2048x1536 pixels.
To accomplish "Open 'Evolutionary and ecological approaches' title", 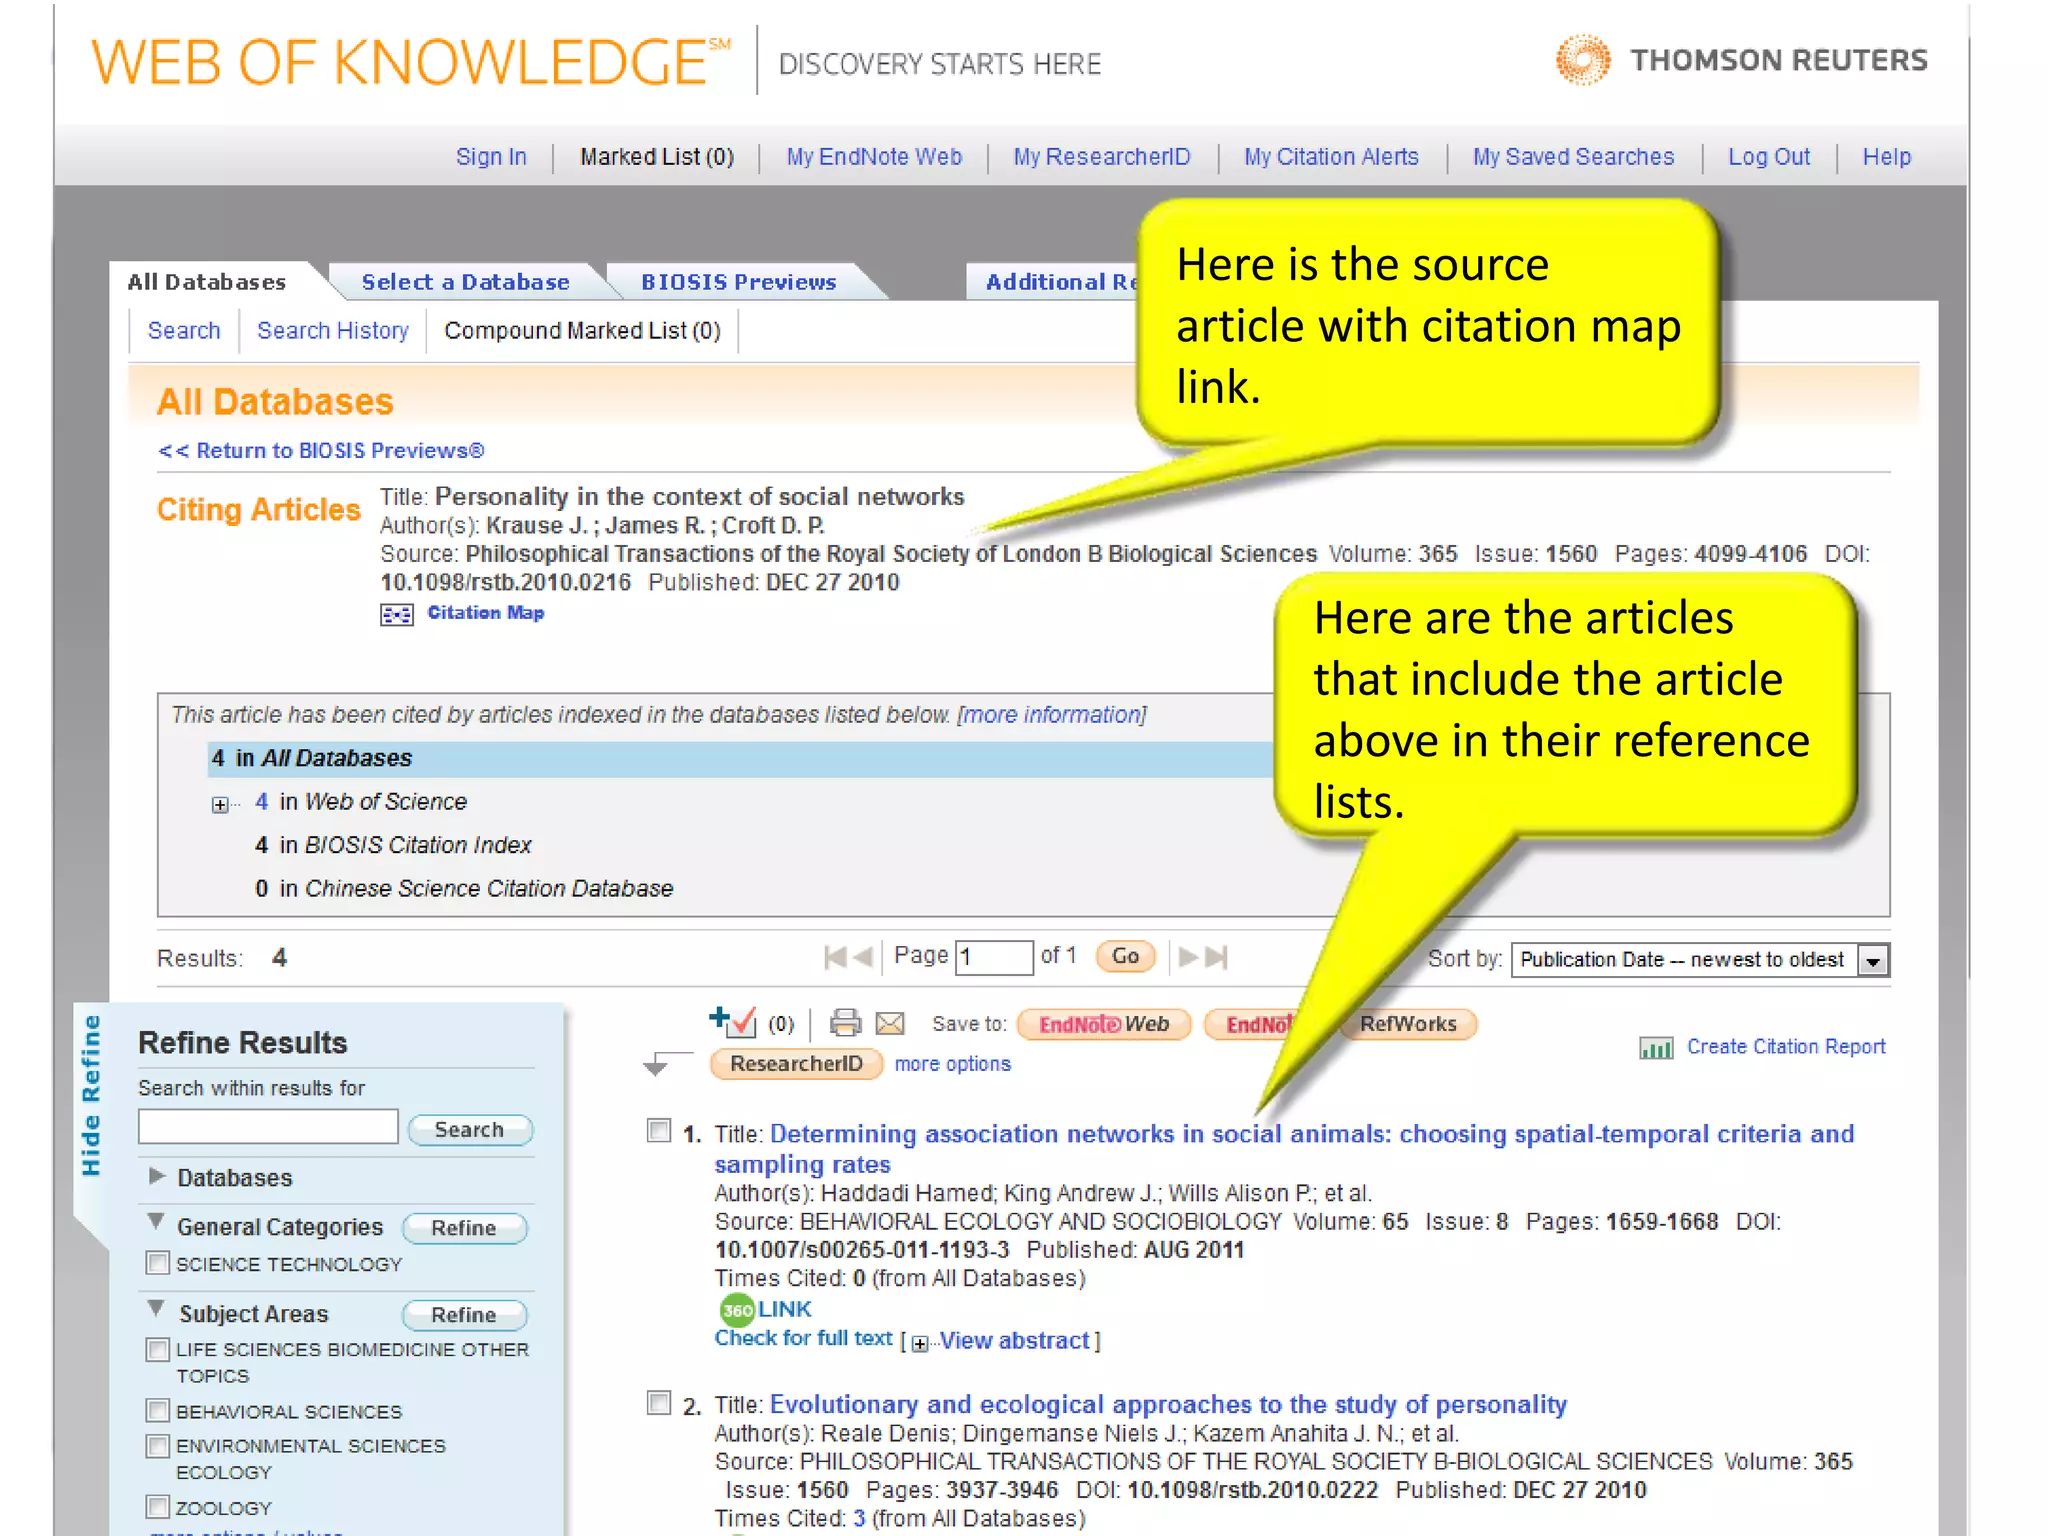I will click(x=1168, y=1404).
